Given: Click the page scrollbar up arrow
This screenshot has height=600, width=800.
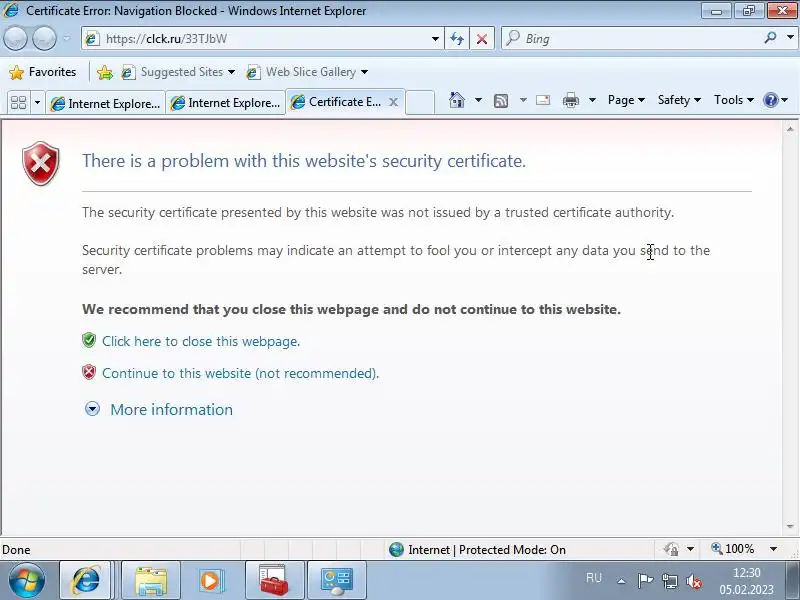Looking at the screenshot, I should pos(790,129).
